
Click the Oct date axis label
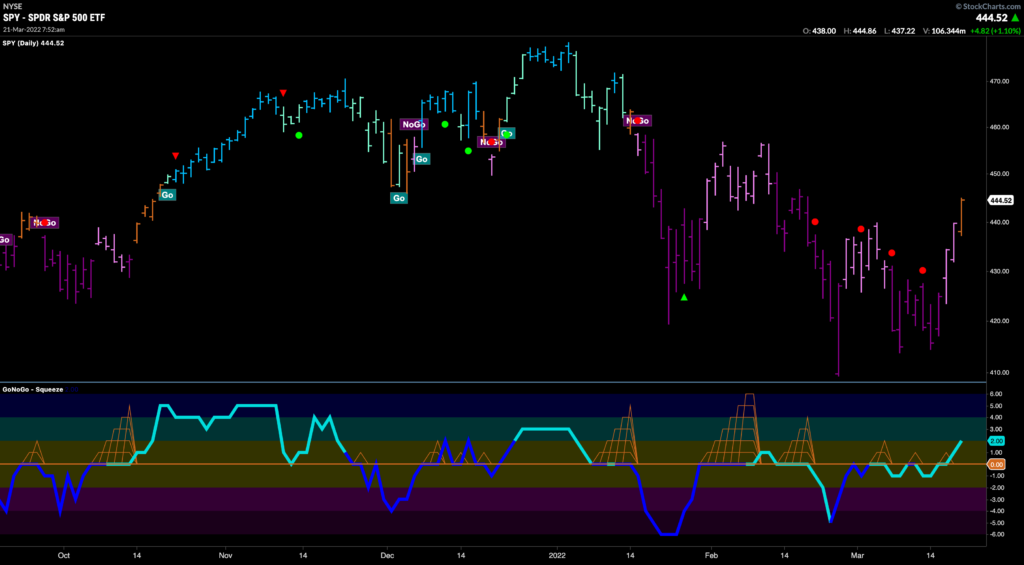tap(63, 553)
